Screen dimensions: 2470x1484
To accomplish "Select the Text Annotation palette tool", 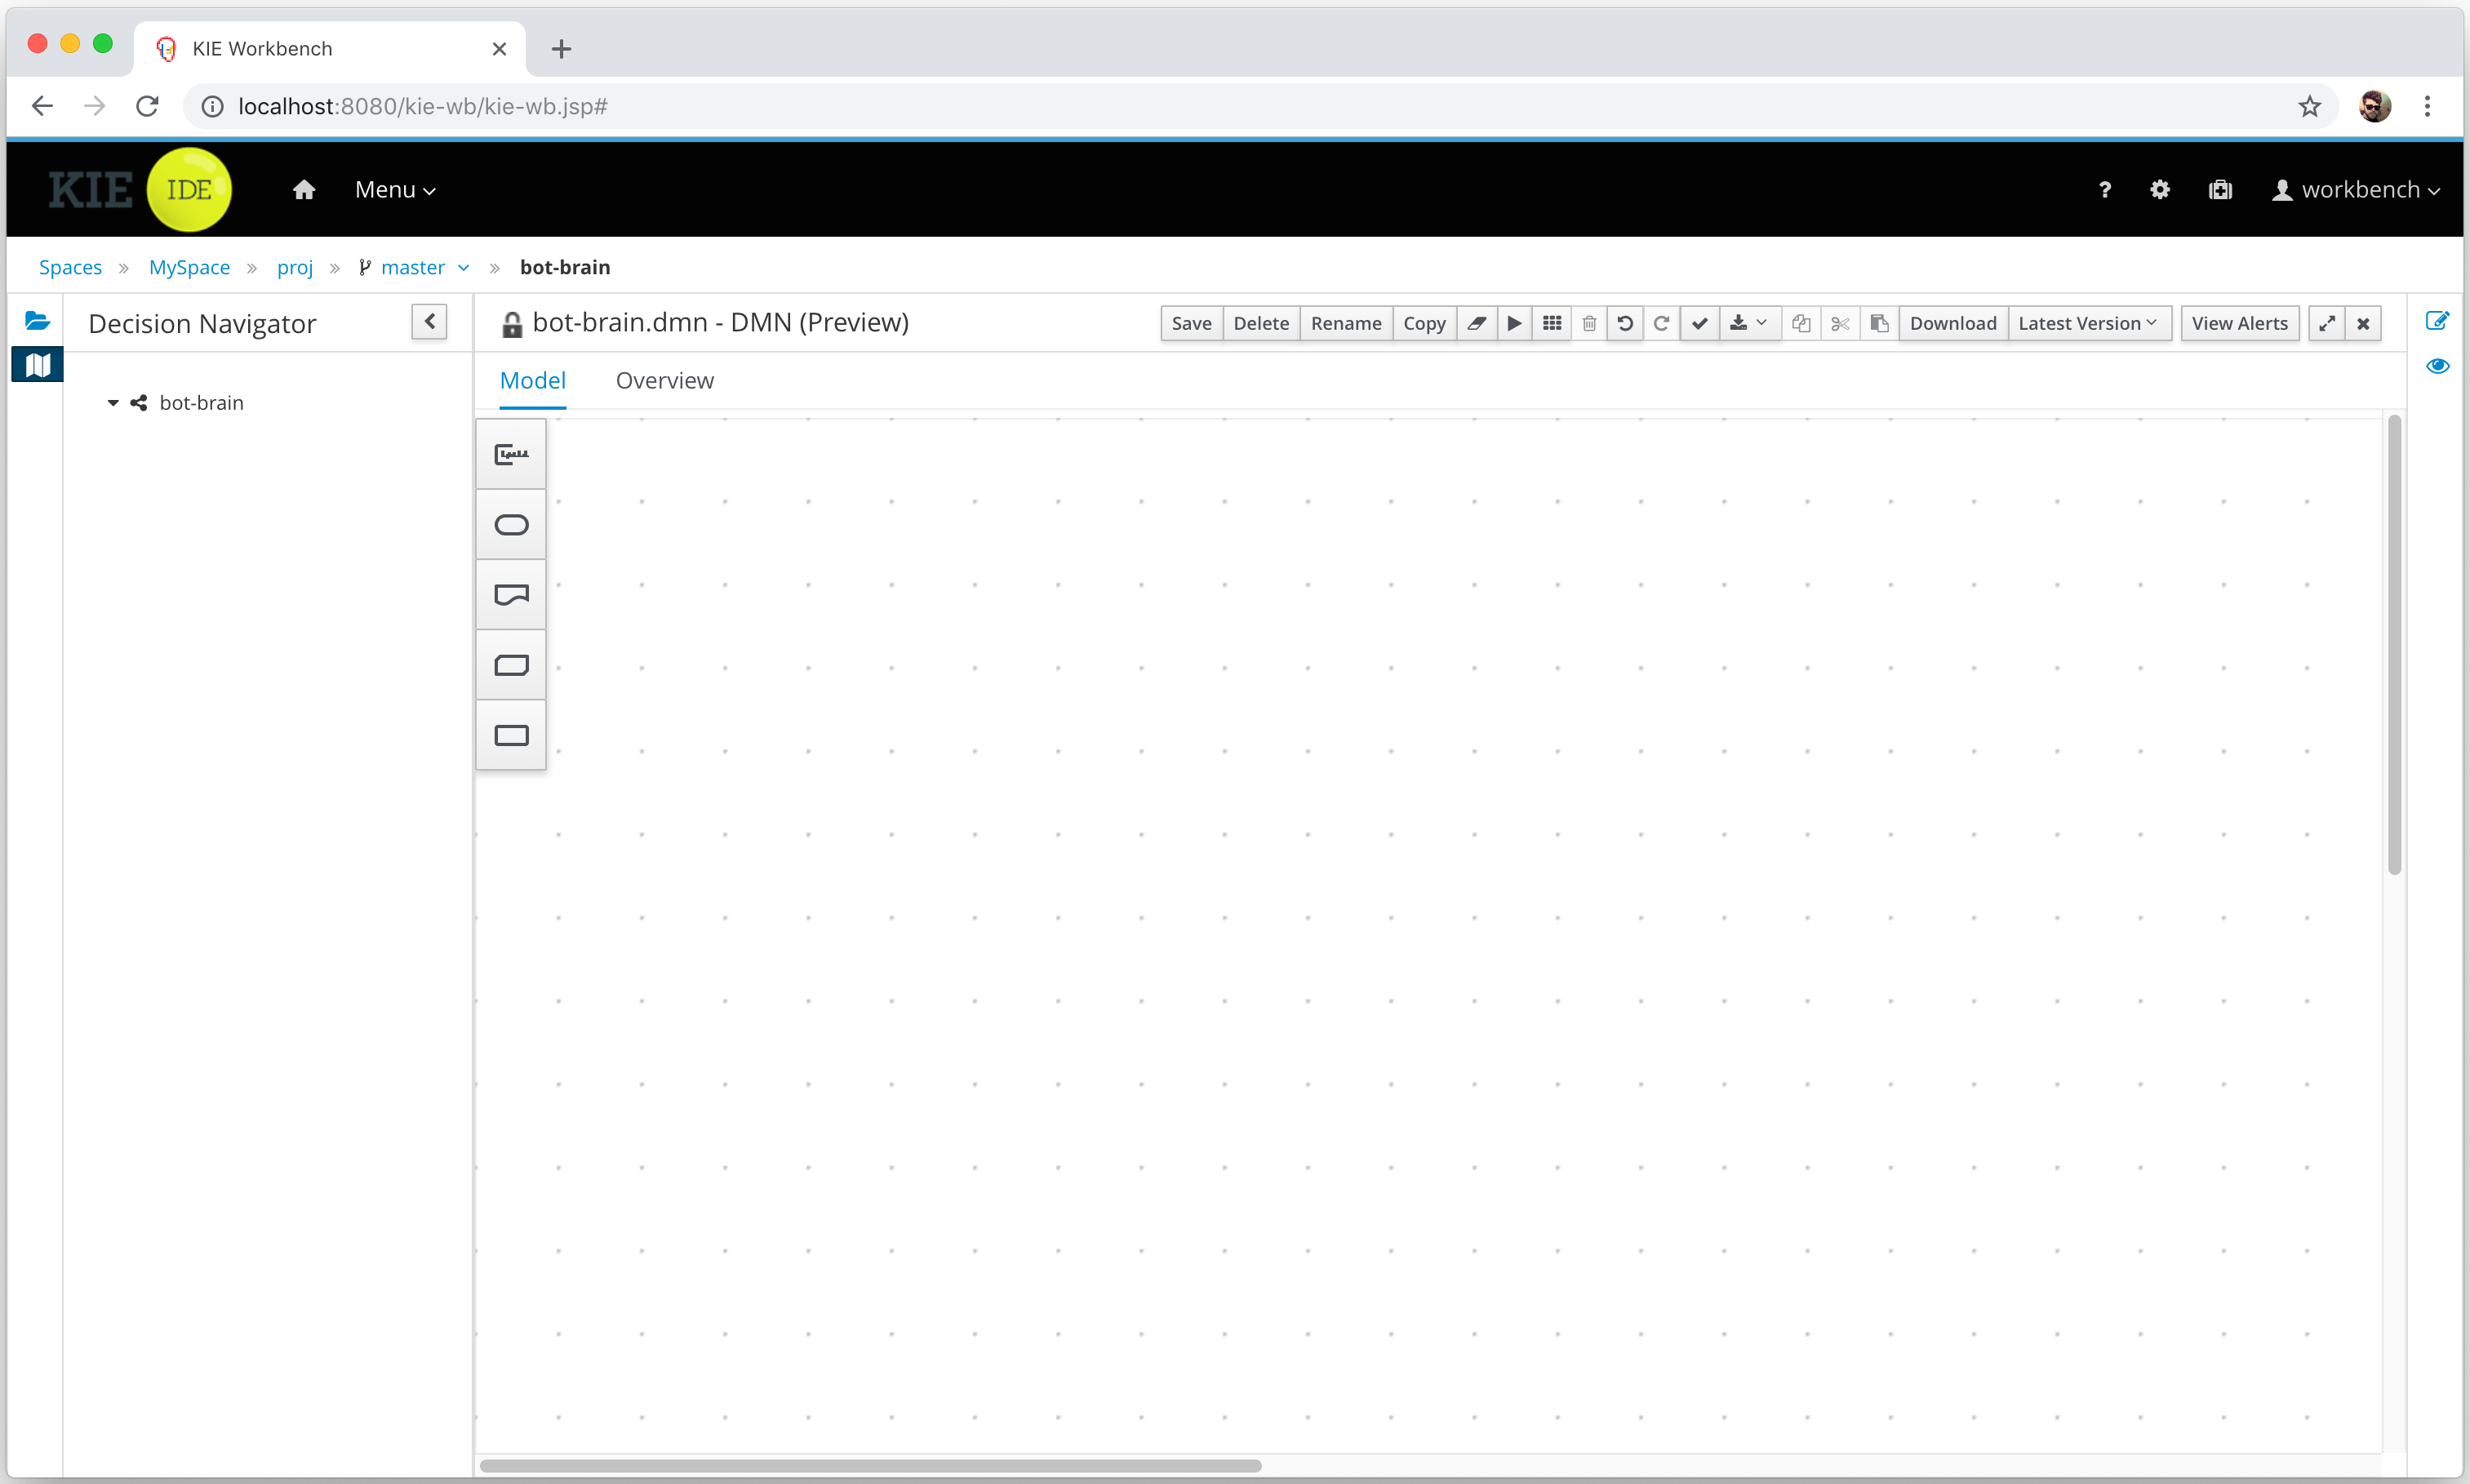I will pyautogui.click(x=511, y=454).
